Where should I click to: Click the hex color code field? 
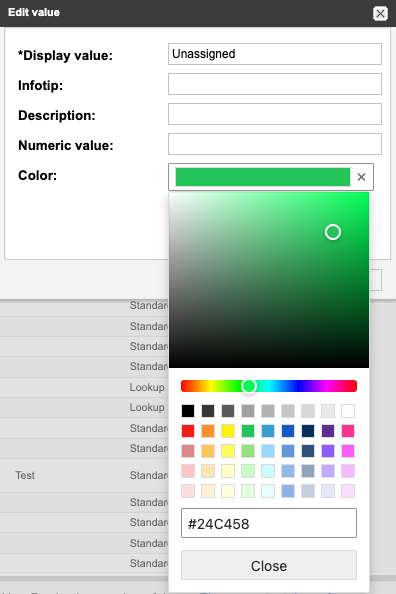(x=269, y=523)
